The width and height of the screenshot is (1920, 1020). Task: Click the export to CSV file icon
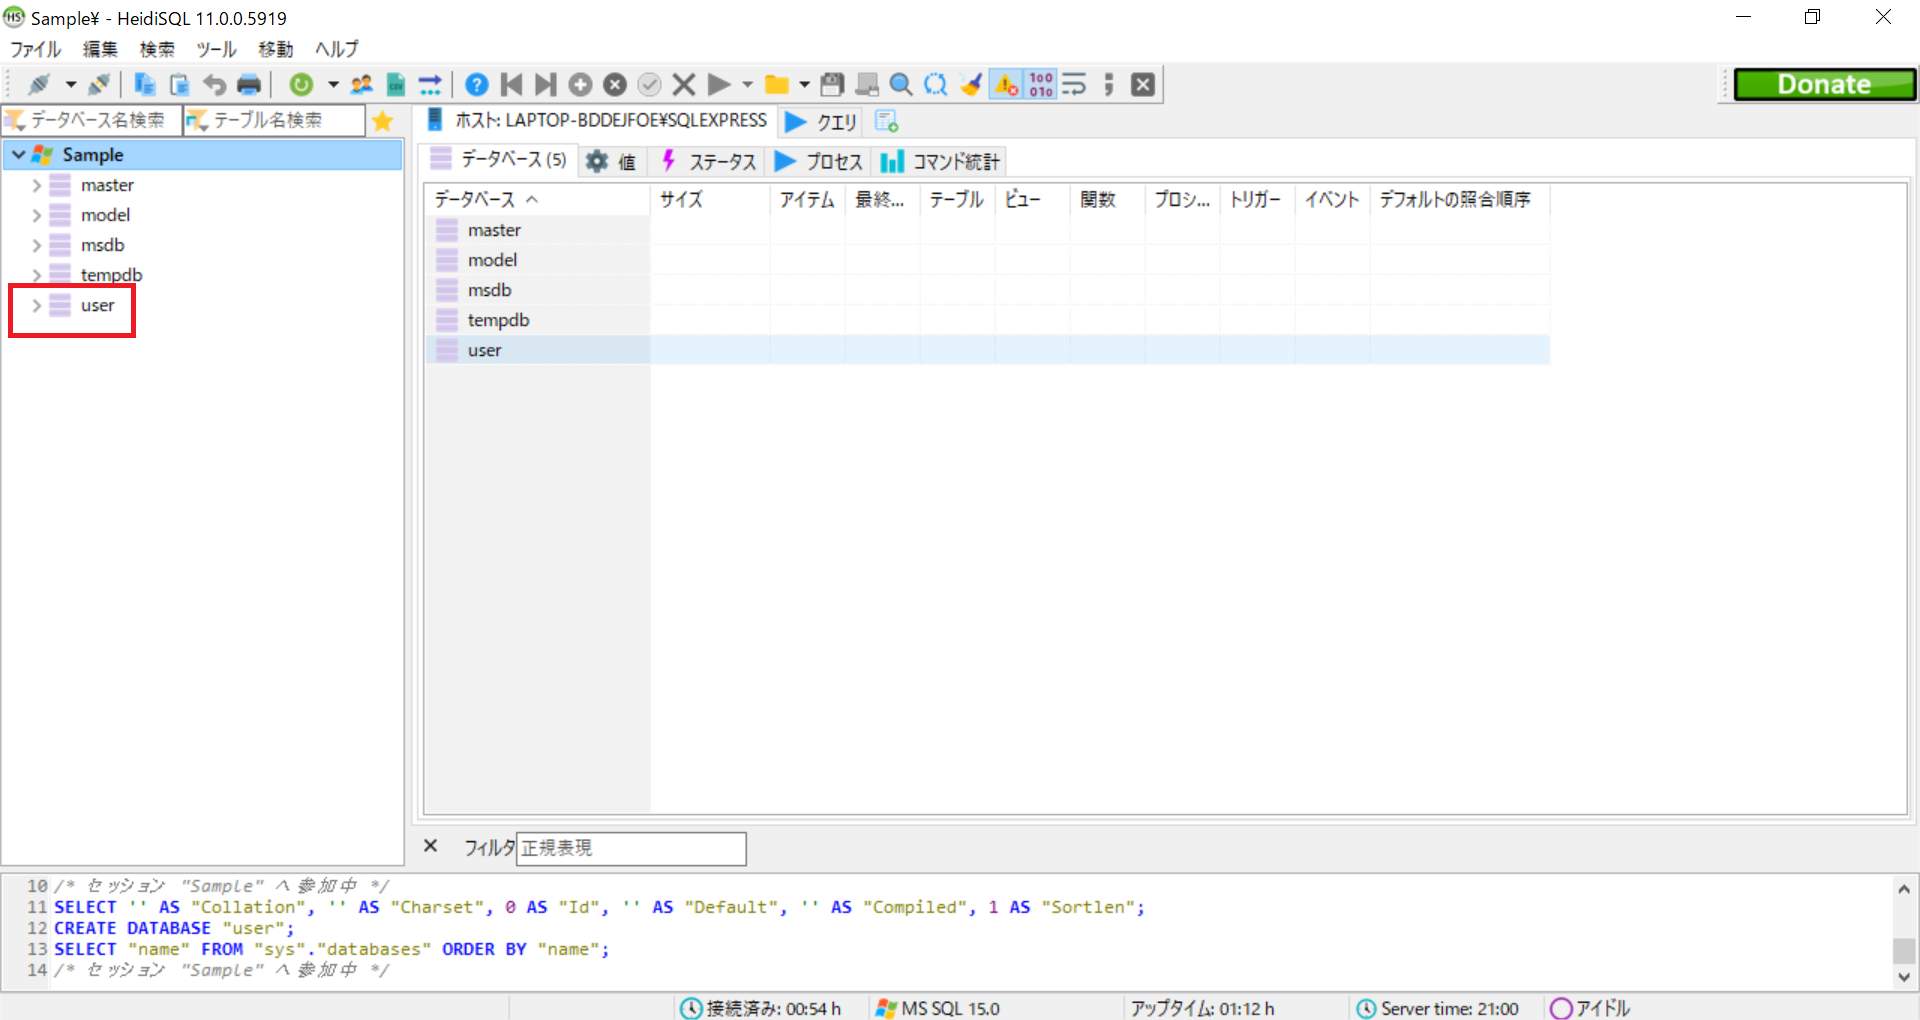tap(396, 85)
